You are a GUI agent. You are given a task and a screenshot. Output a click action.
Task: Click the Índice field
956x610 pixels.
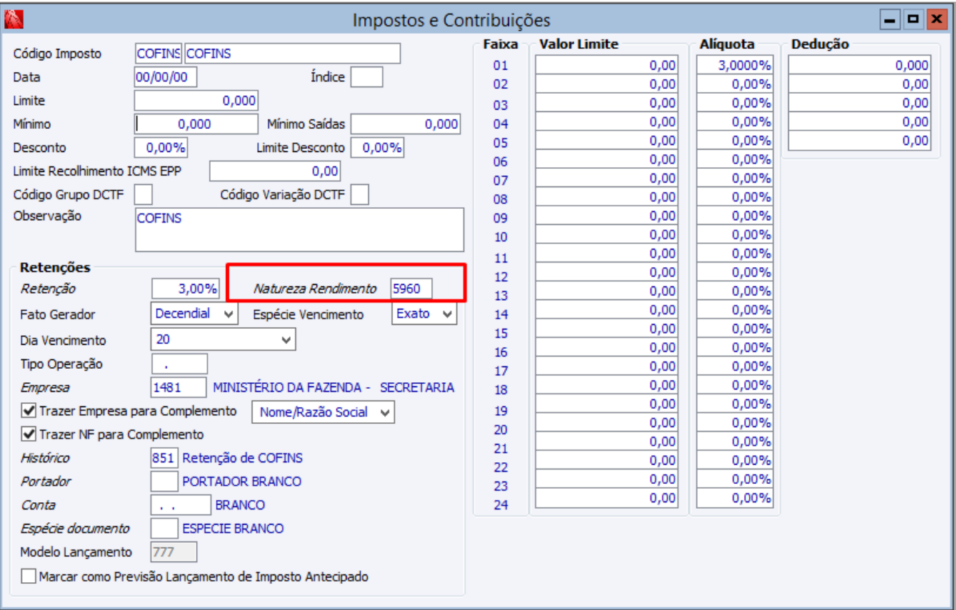point(366,77)
